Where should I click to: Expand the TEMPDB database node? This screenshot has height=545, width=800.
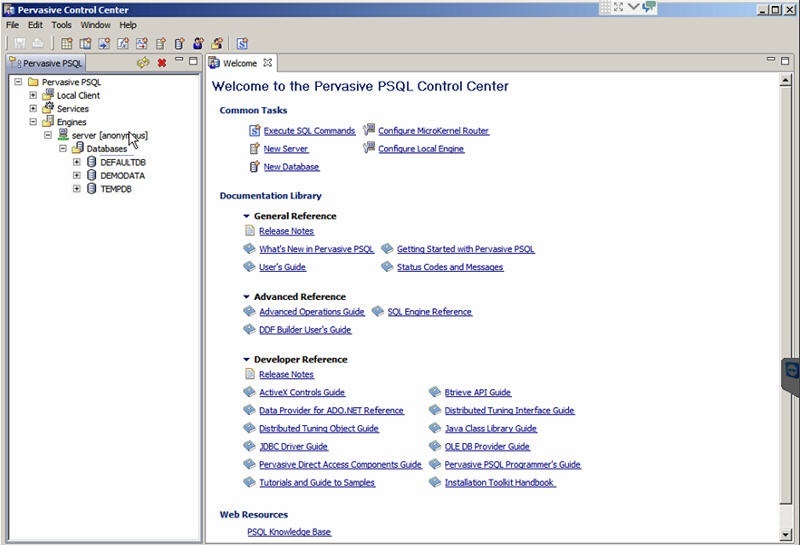(x=77, y=188)
